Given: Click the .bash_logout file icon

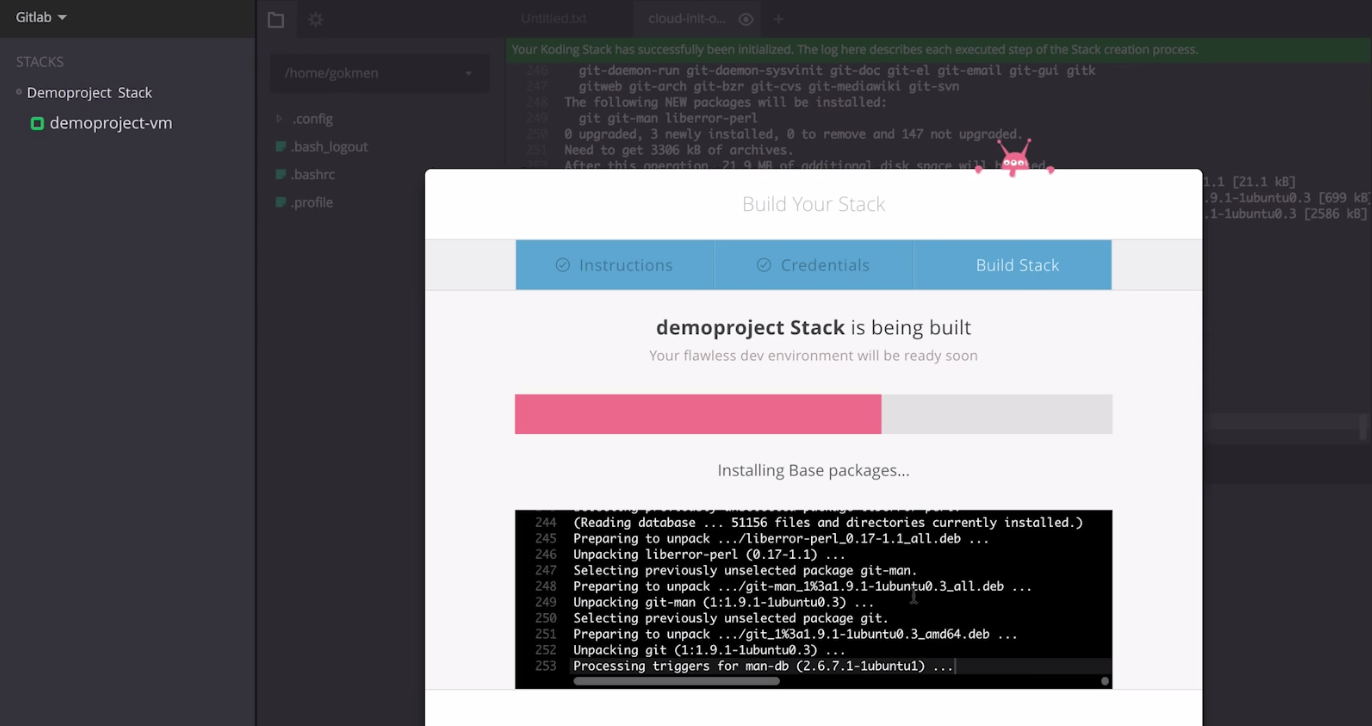Looking at the screenshot, I should [x=280, y=146].
